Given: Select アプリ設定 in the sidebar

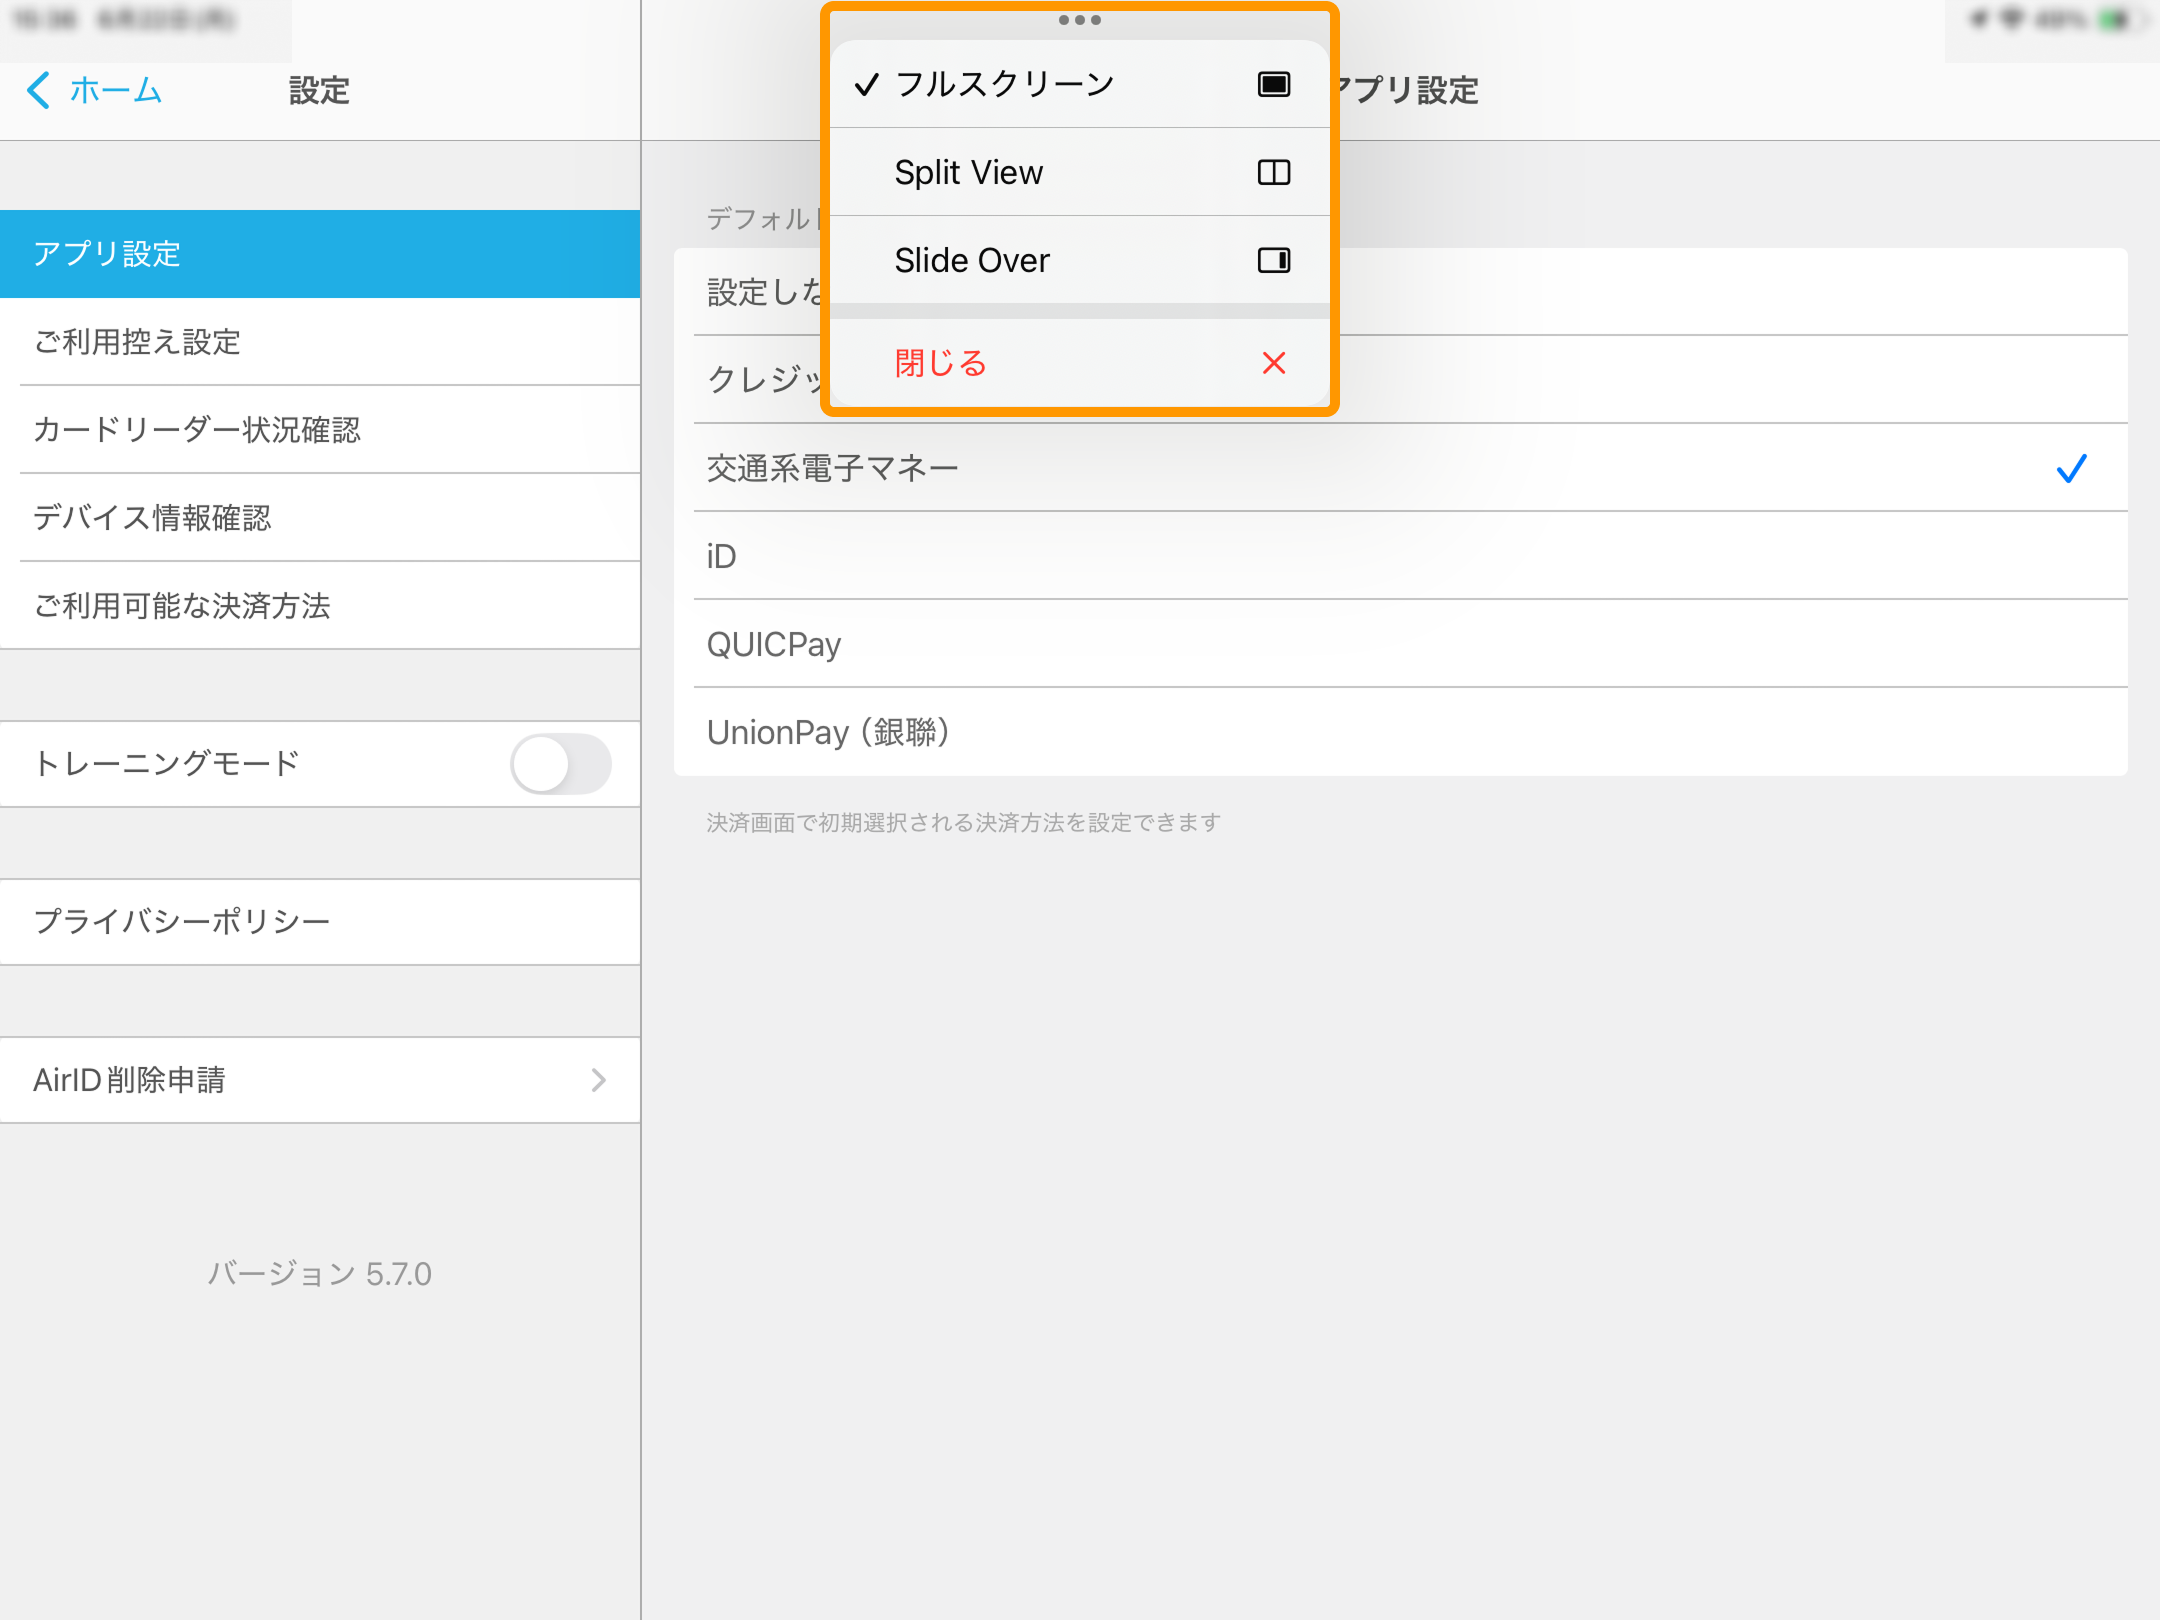Looking at the screenshot, I should tap(320, 254).
